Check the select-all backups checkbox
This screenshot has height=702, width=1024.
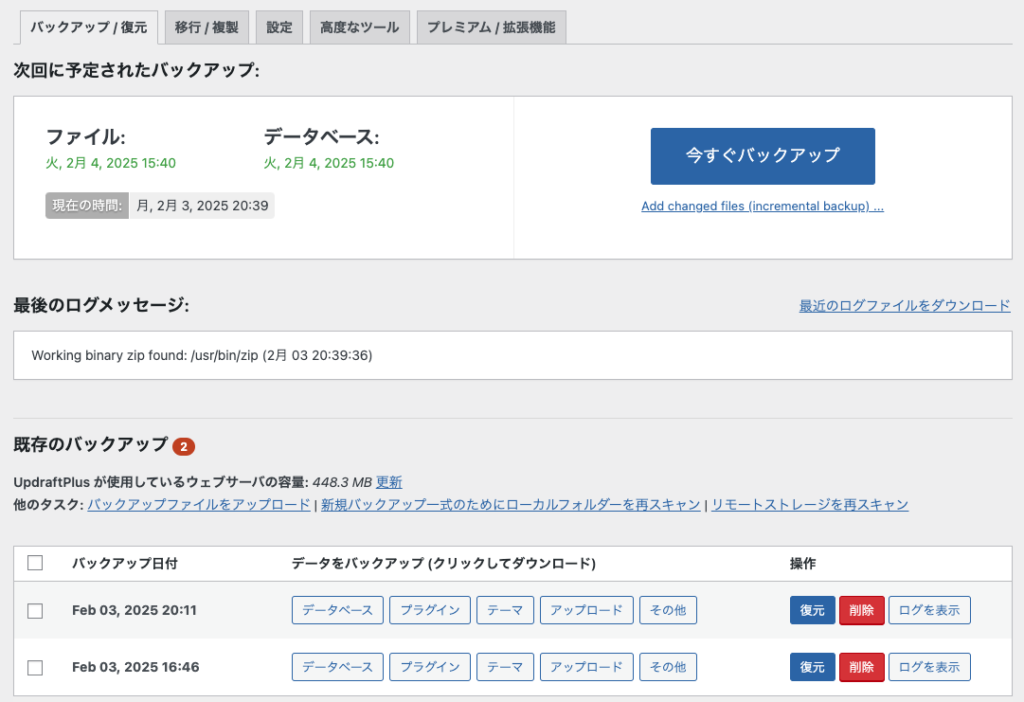[35, 562]
